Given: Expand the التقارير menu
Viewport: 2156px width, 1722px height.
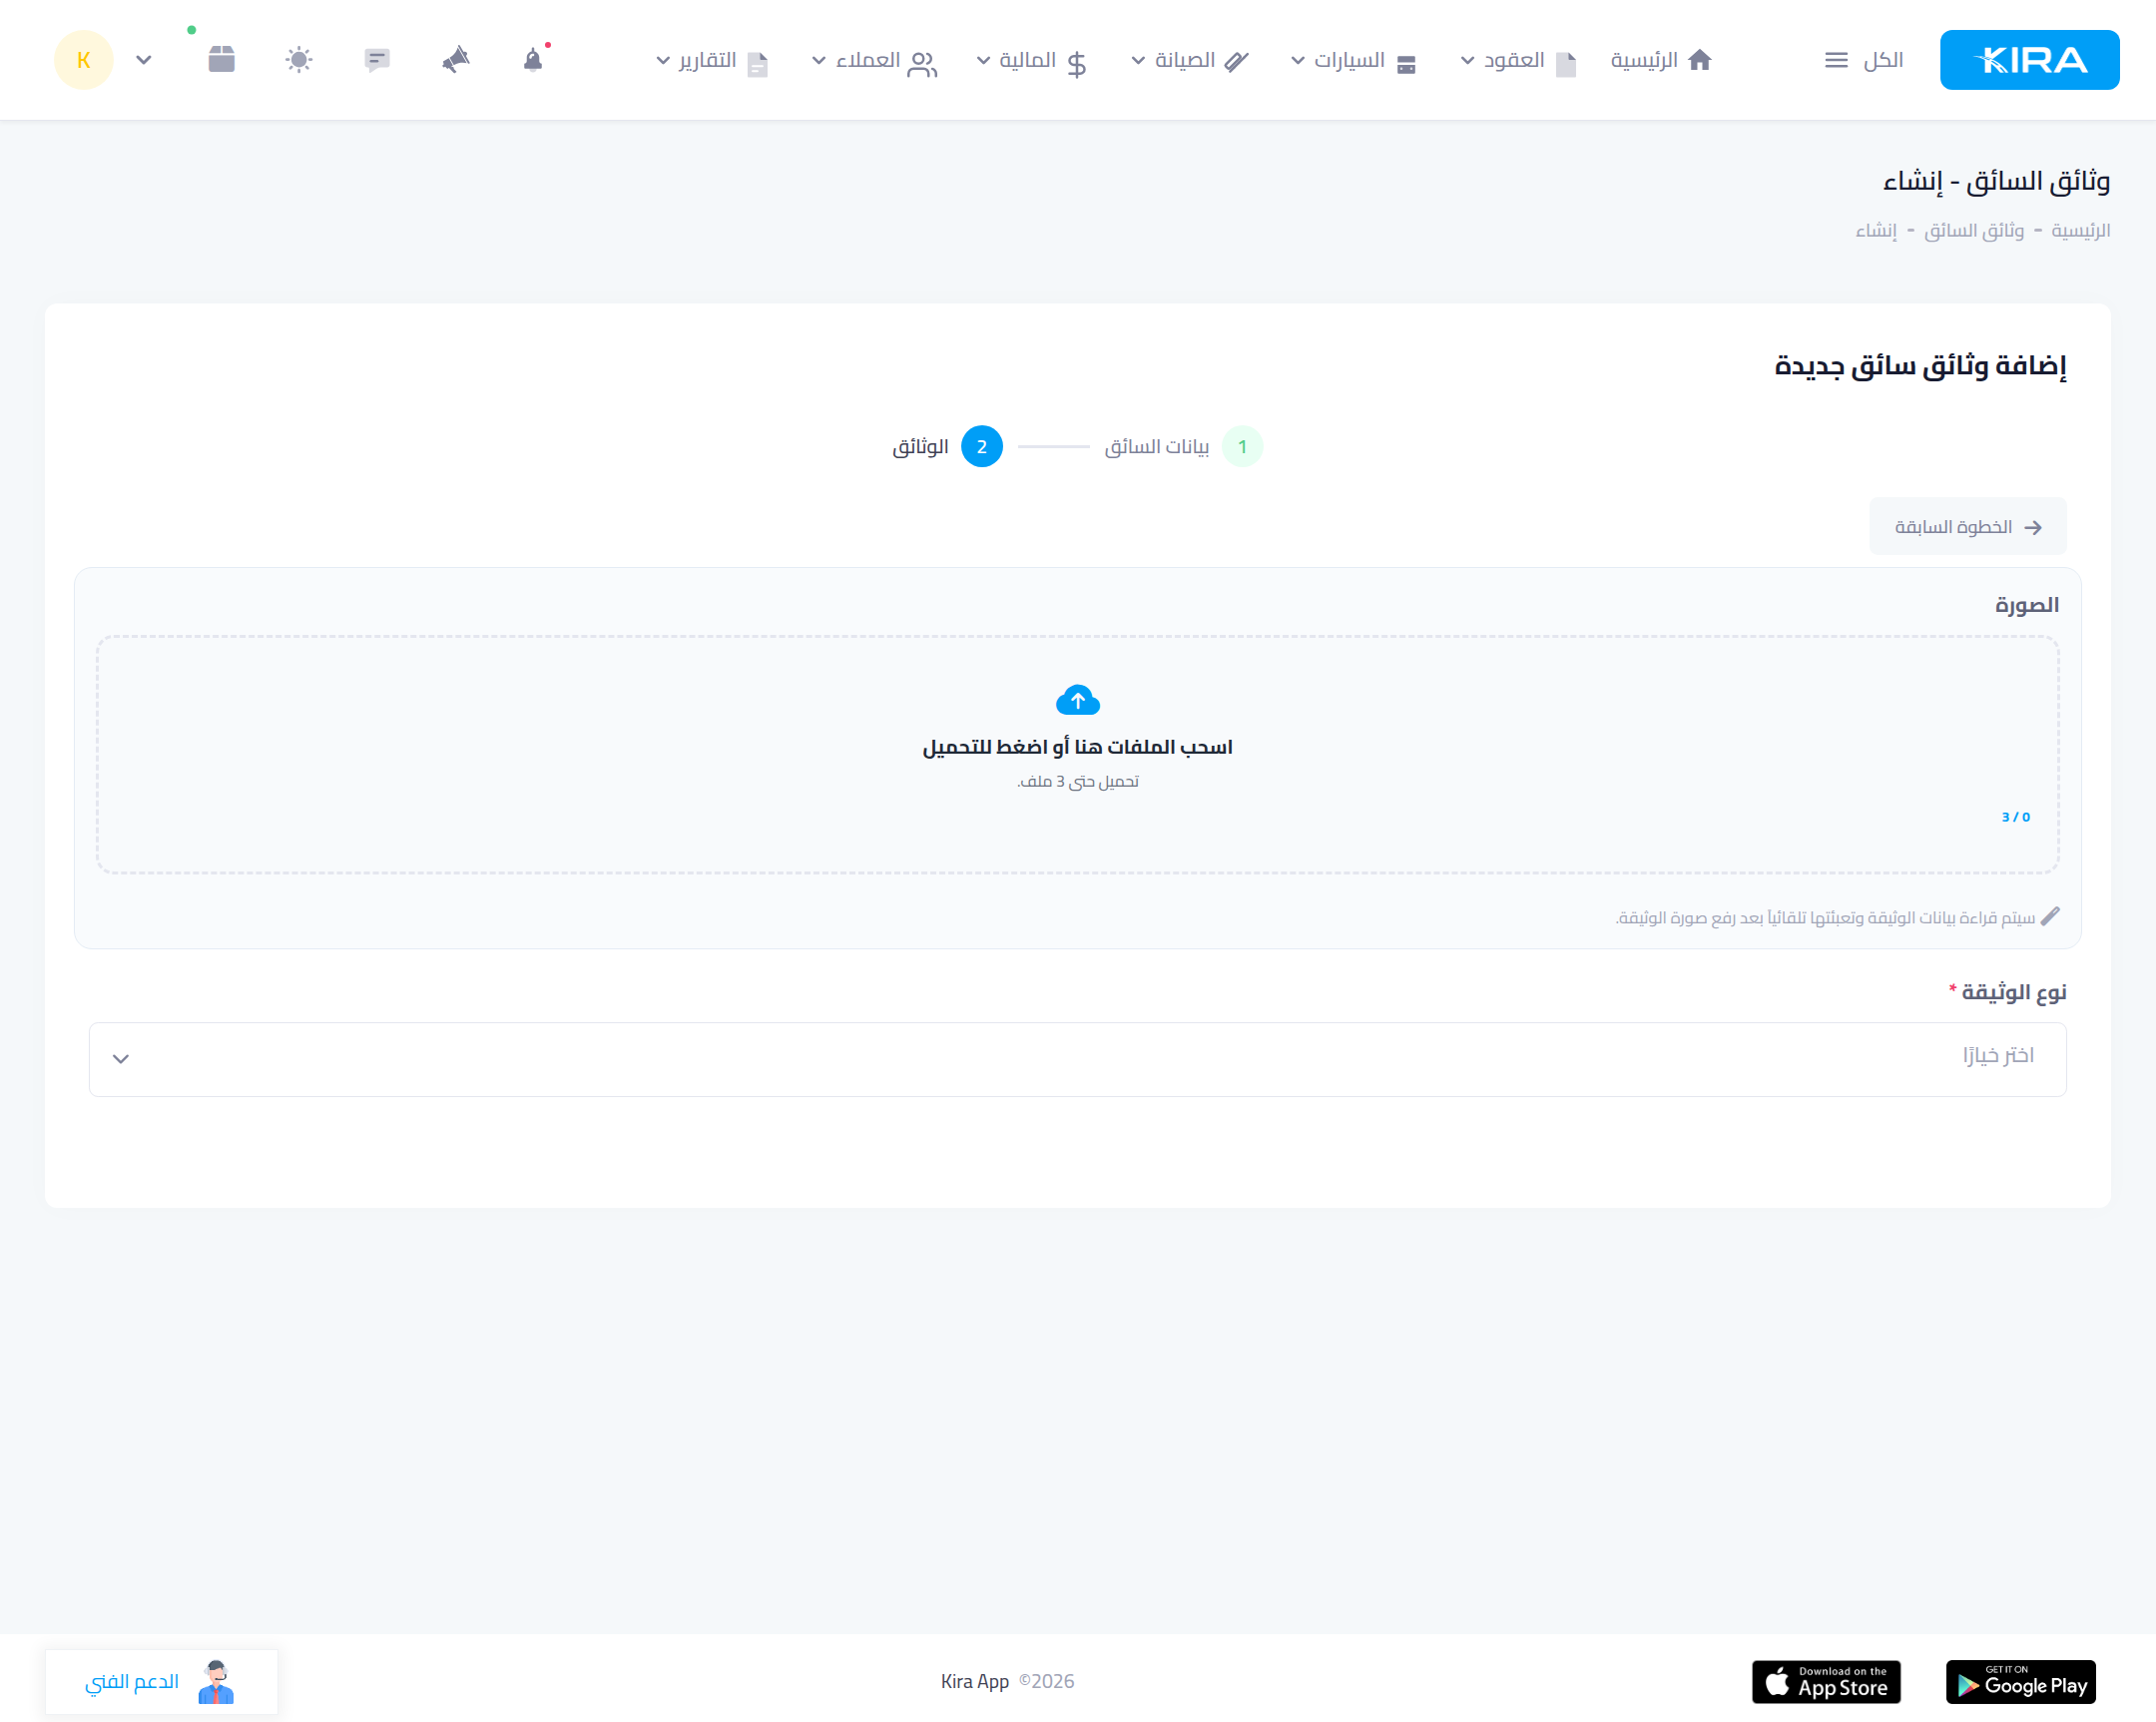Looking at the screenshot, I should pyautogui.click(x=712, y=61).
